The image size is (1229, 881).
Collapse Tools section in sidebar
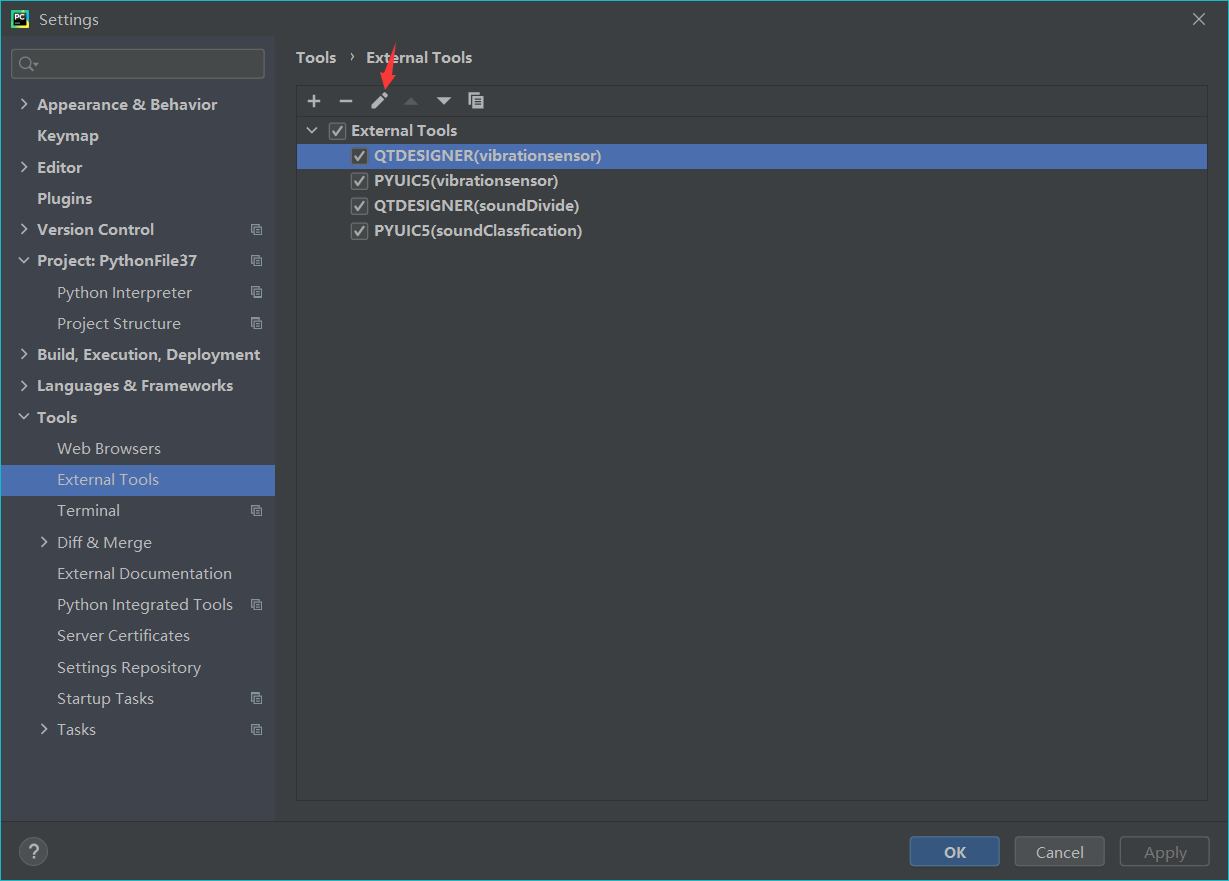point(24,418)
